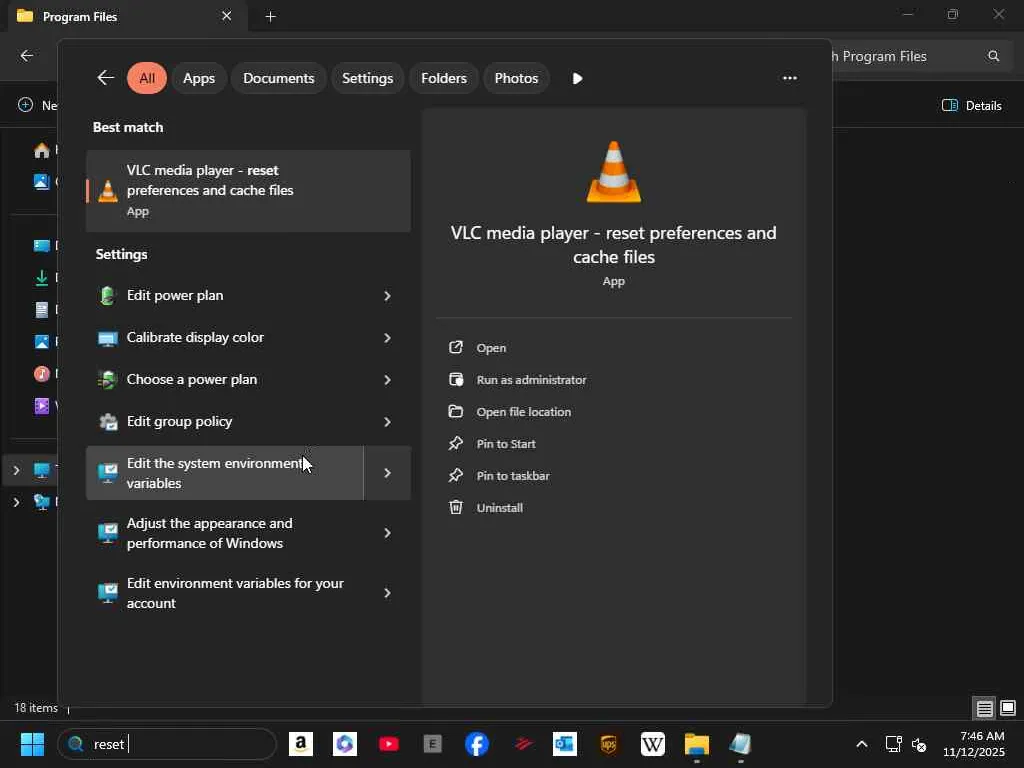This screenshot has width=1024, height=768.
Task: Switch to the Apps filter
Action: point(199,78)
